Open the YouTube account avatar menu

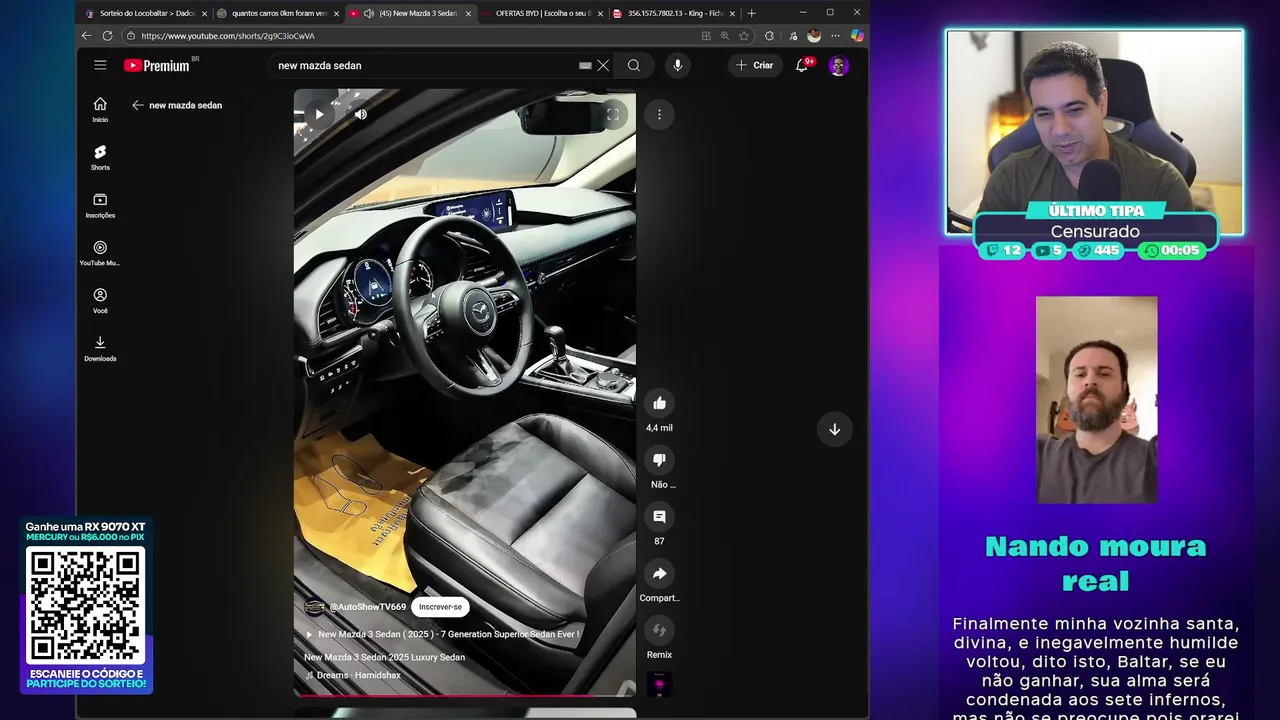pos(839,65)
